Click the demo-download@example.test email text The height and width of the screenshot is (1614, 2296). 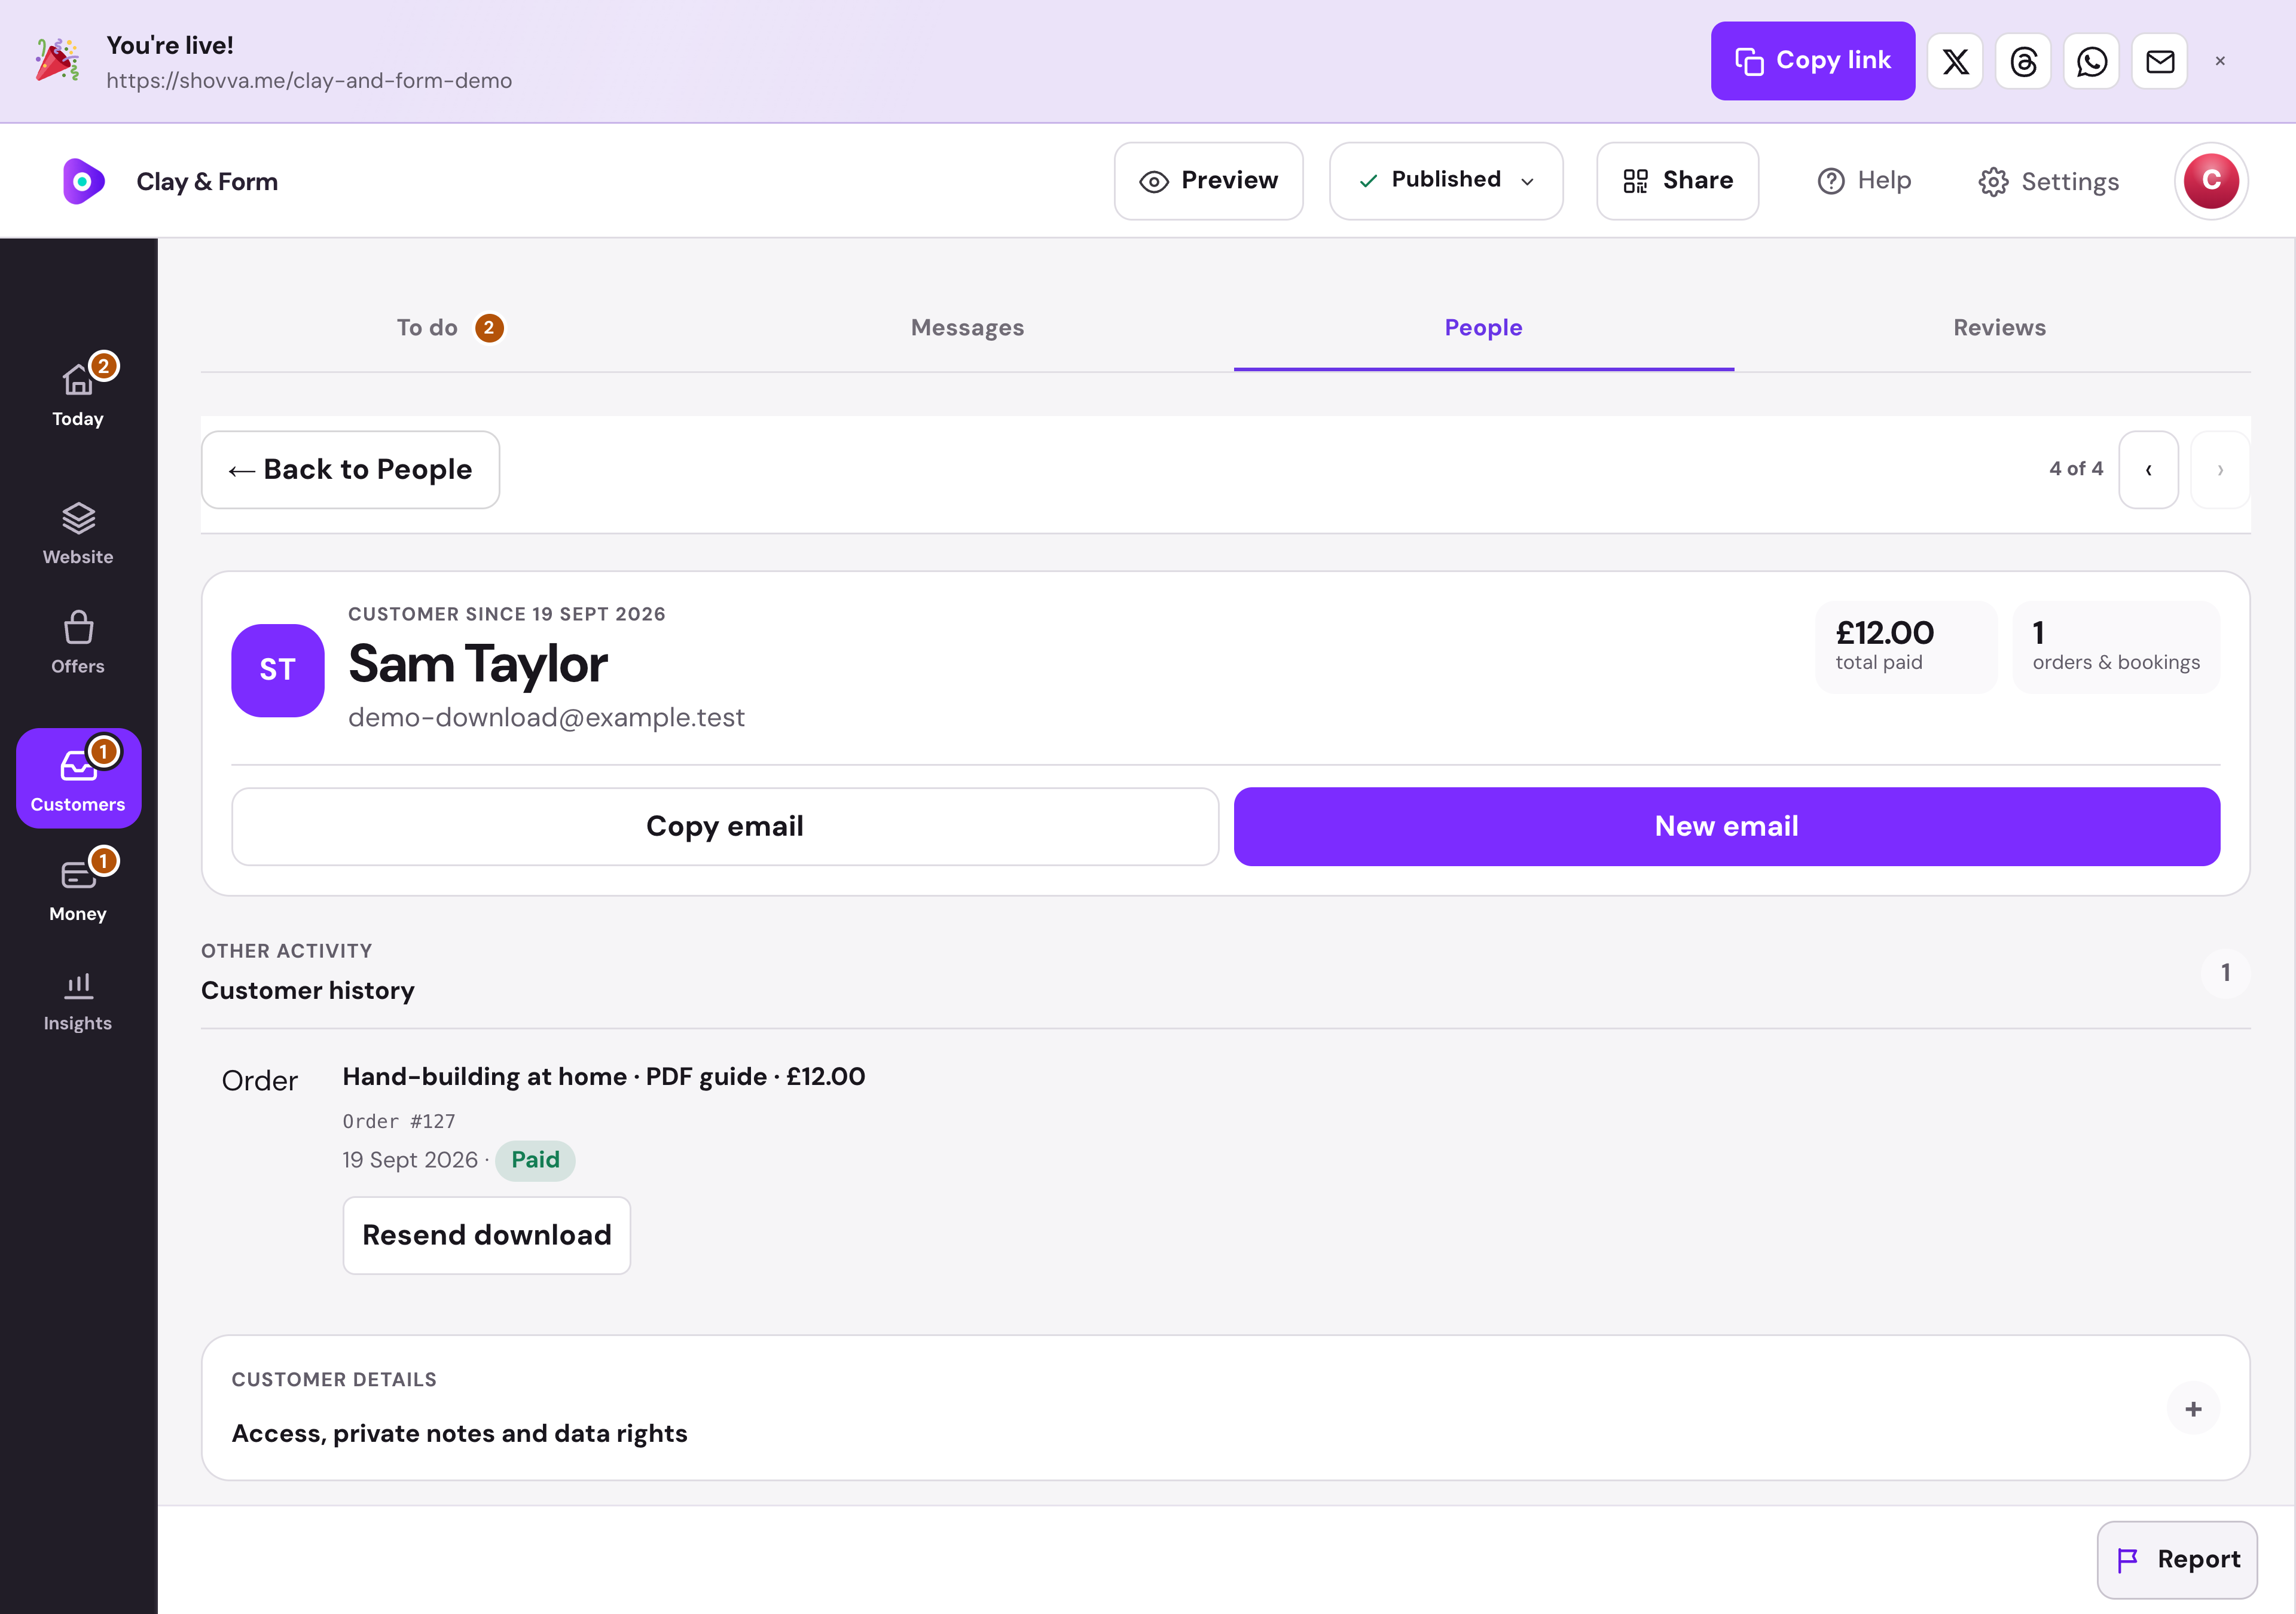pos(546,718)
